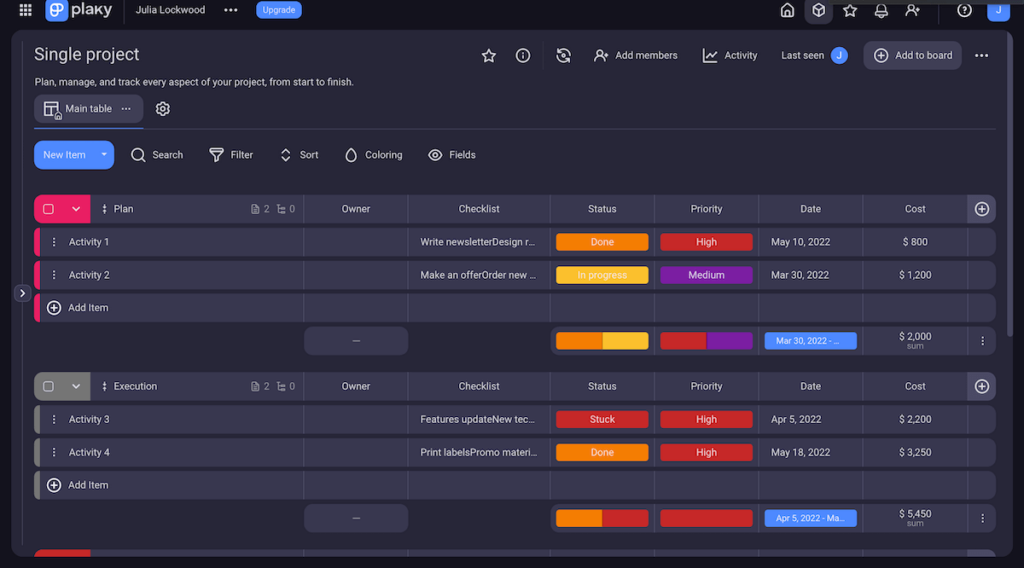This screenshot has height=568, width=1024.
Task: Click the Upgrade button
Action: coord(278,10)
